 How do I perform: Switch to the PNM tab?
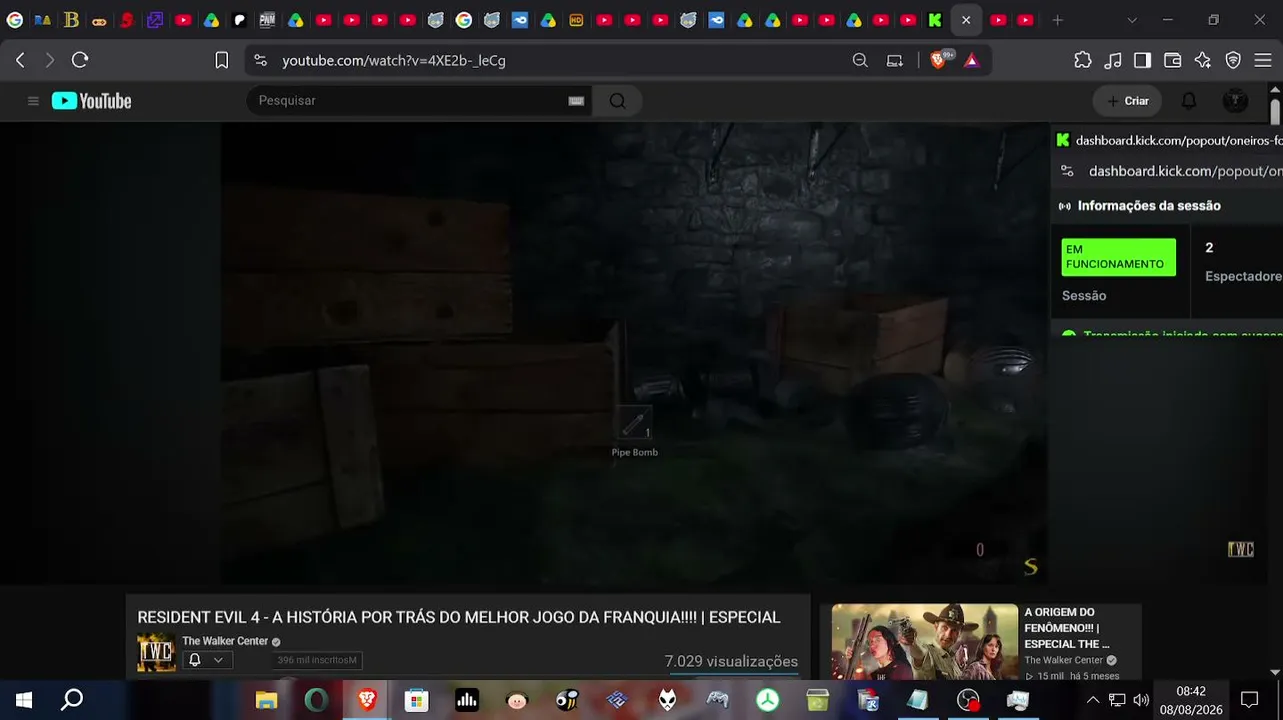click(267, 20)
